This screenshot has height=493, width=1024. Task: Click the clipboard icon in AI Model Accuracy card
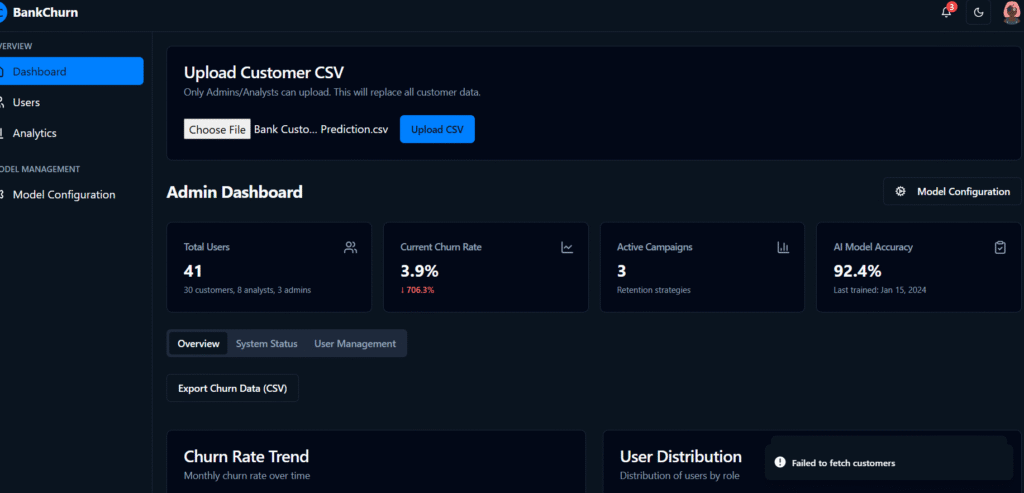[x=1000, y=247]
